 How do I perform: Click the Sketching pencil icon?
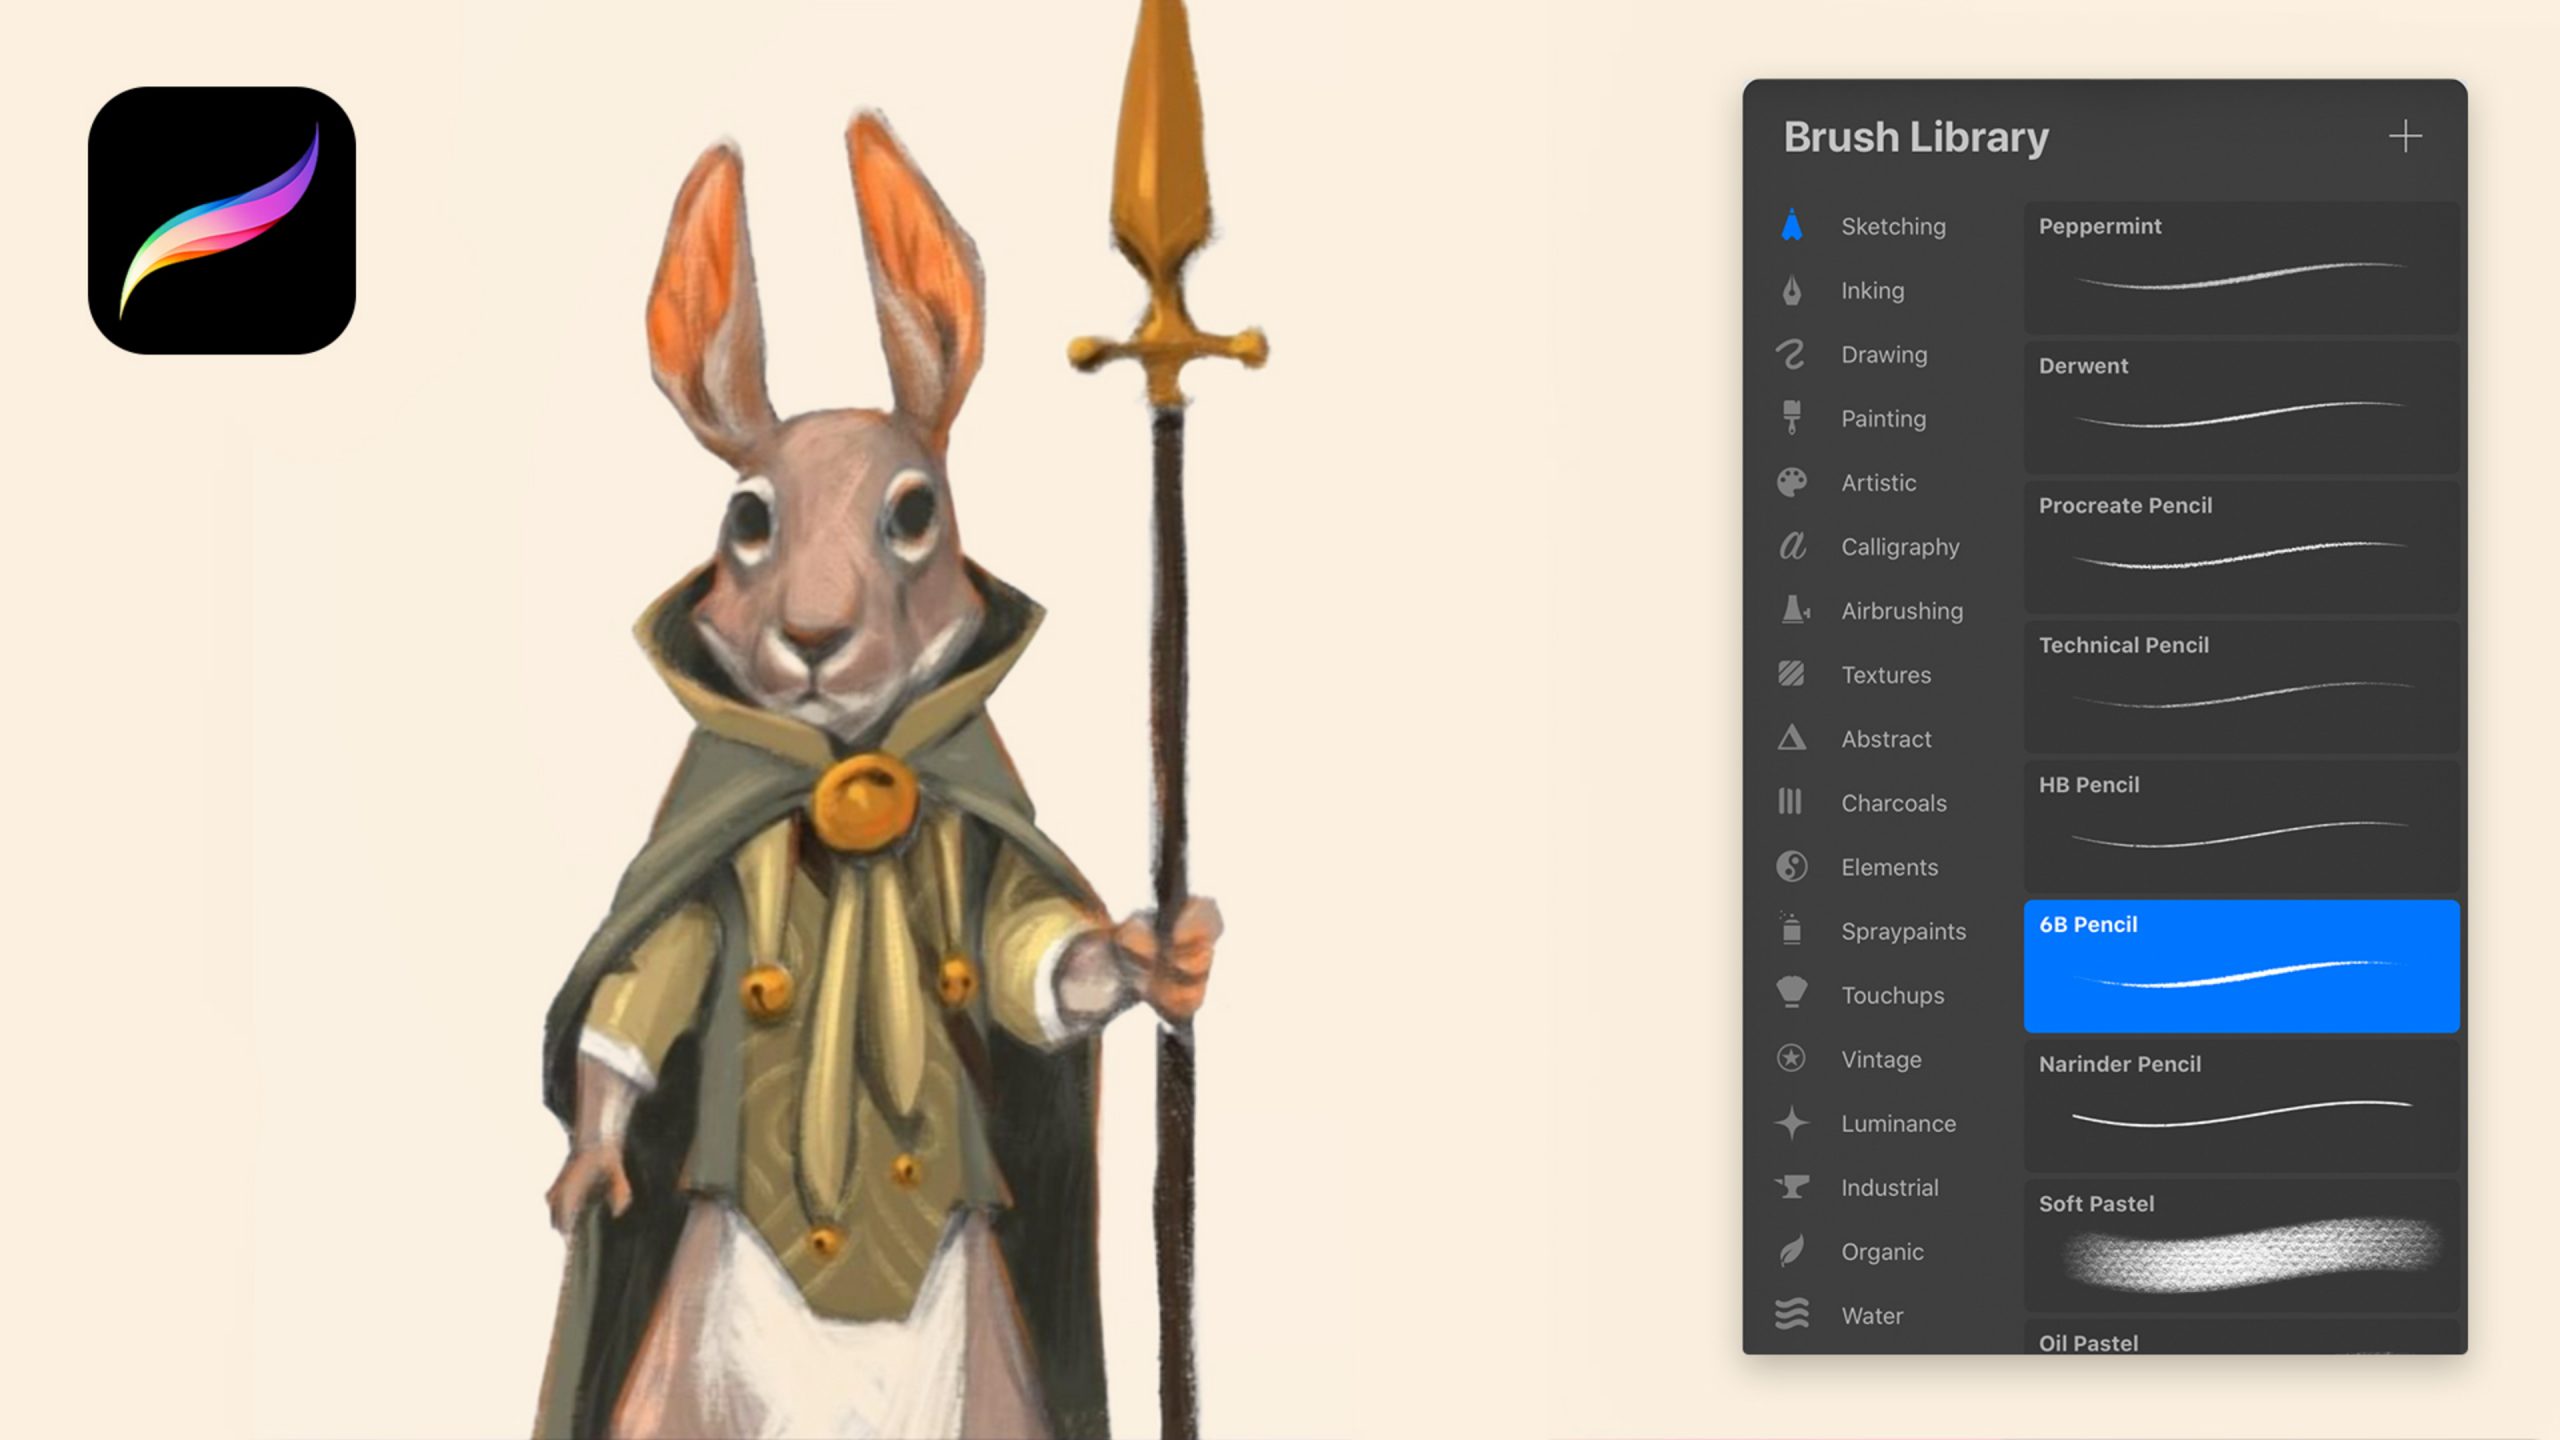click(x=1791, y=226)
